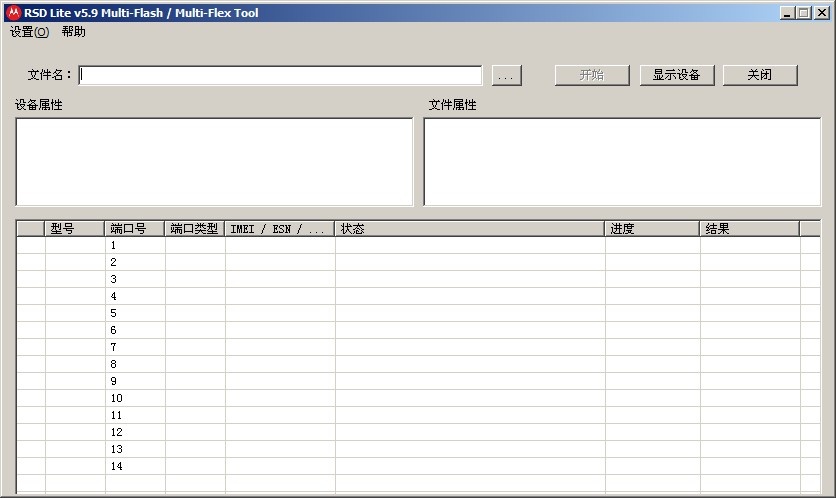Click the ... browse file button

[507, 76]
